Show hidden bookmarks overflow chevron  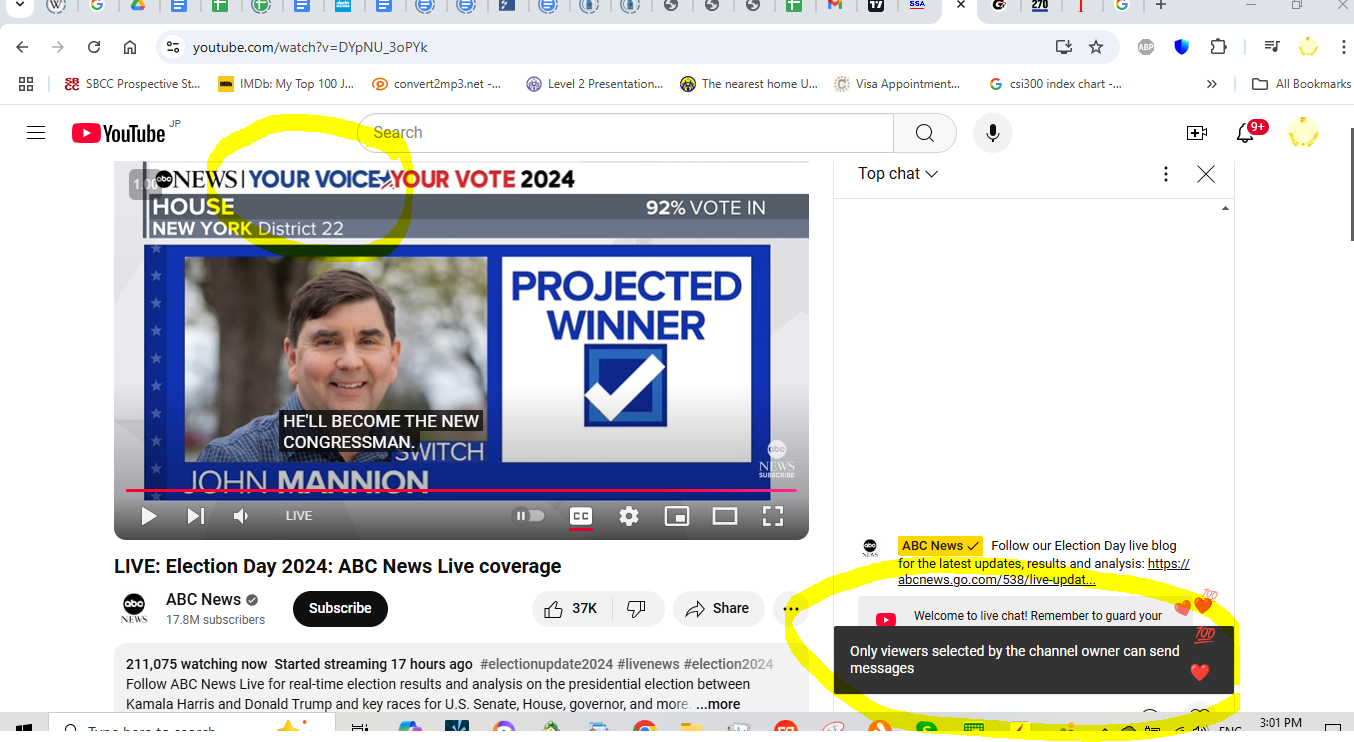click(x=1212, y=84)
